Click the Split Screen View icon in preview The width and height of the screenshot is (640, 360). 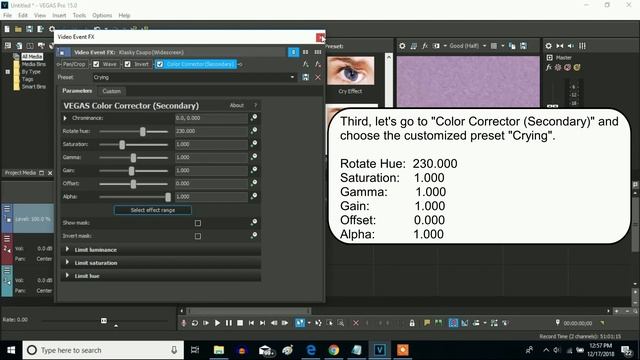(x=436, y=46)
